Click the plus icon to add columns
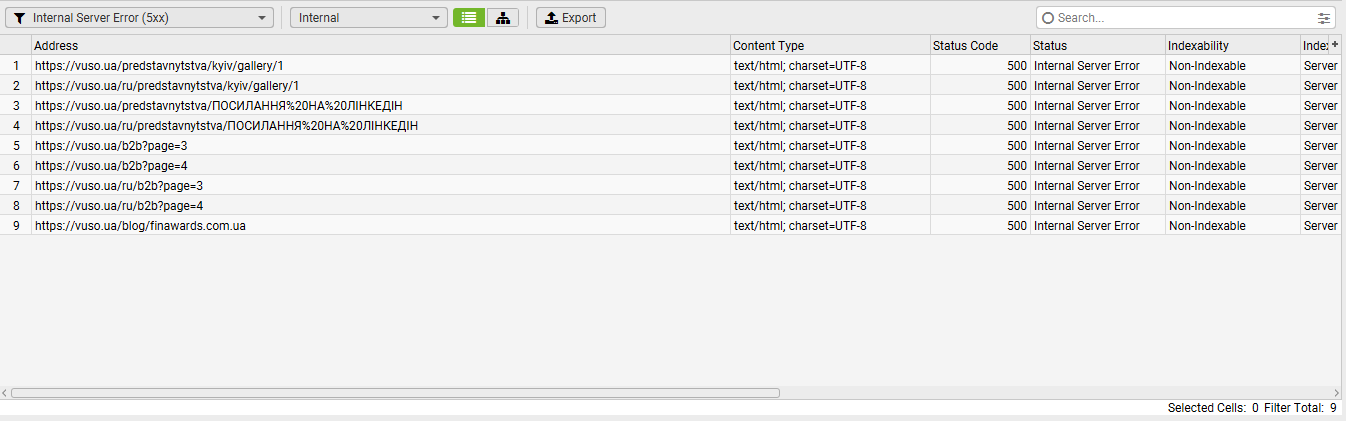Viewport: 1346px width, 421px height. [1335, 45]
